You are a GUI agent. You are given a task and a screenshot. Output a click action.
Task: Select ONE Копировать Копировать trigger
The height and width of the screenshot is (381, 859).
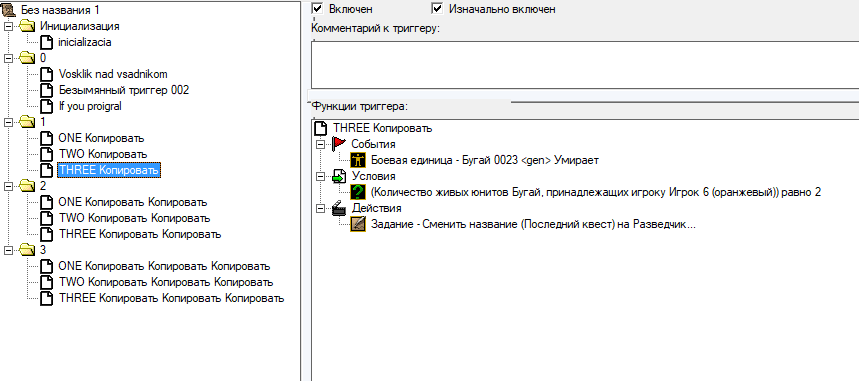133,202
